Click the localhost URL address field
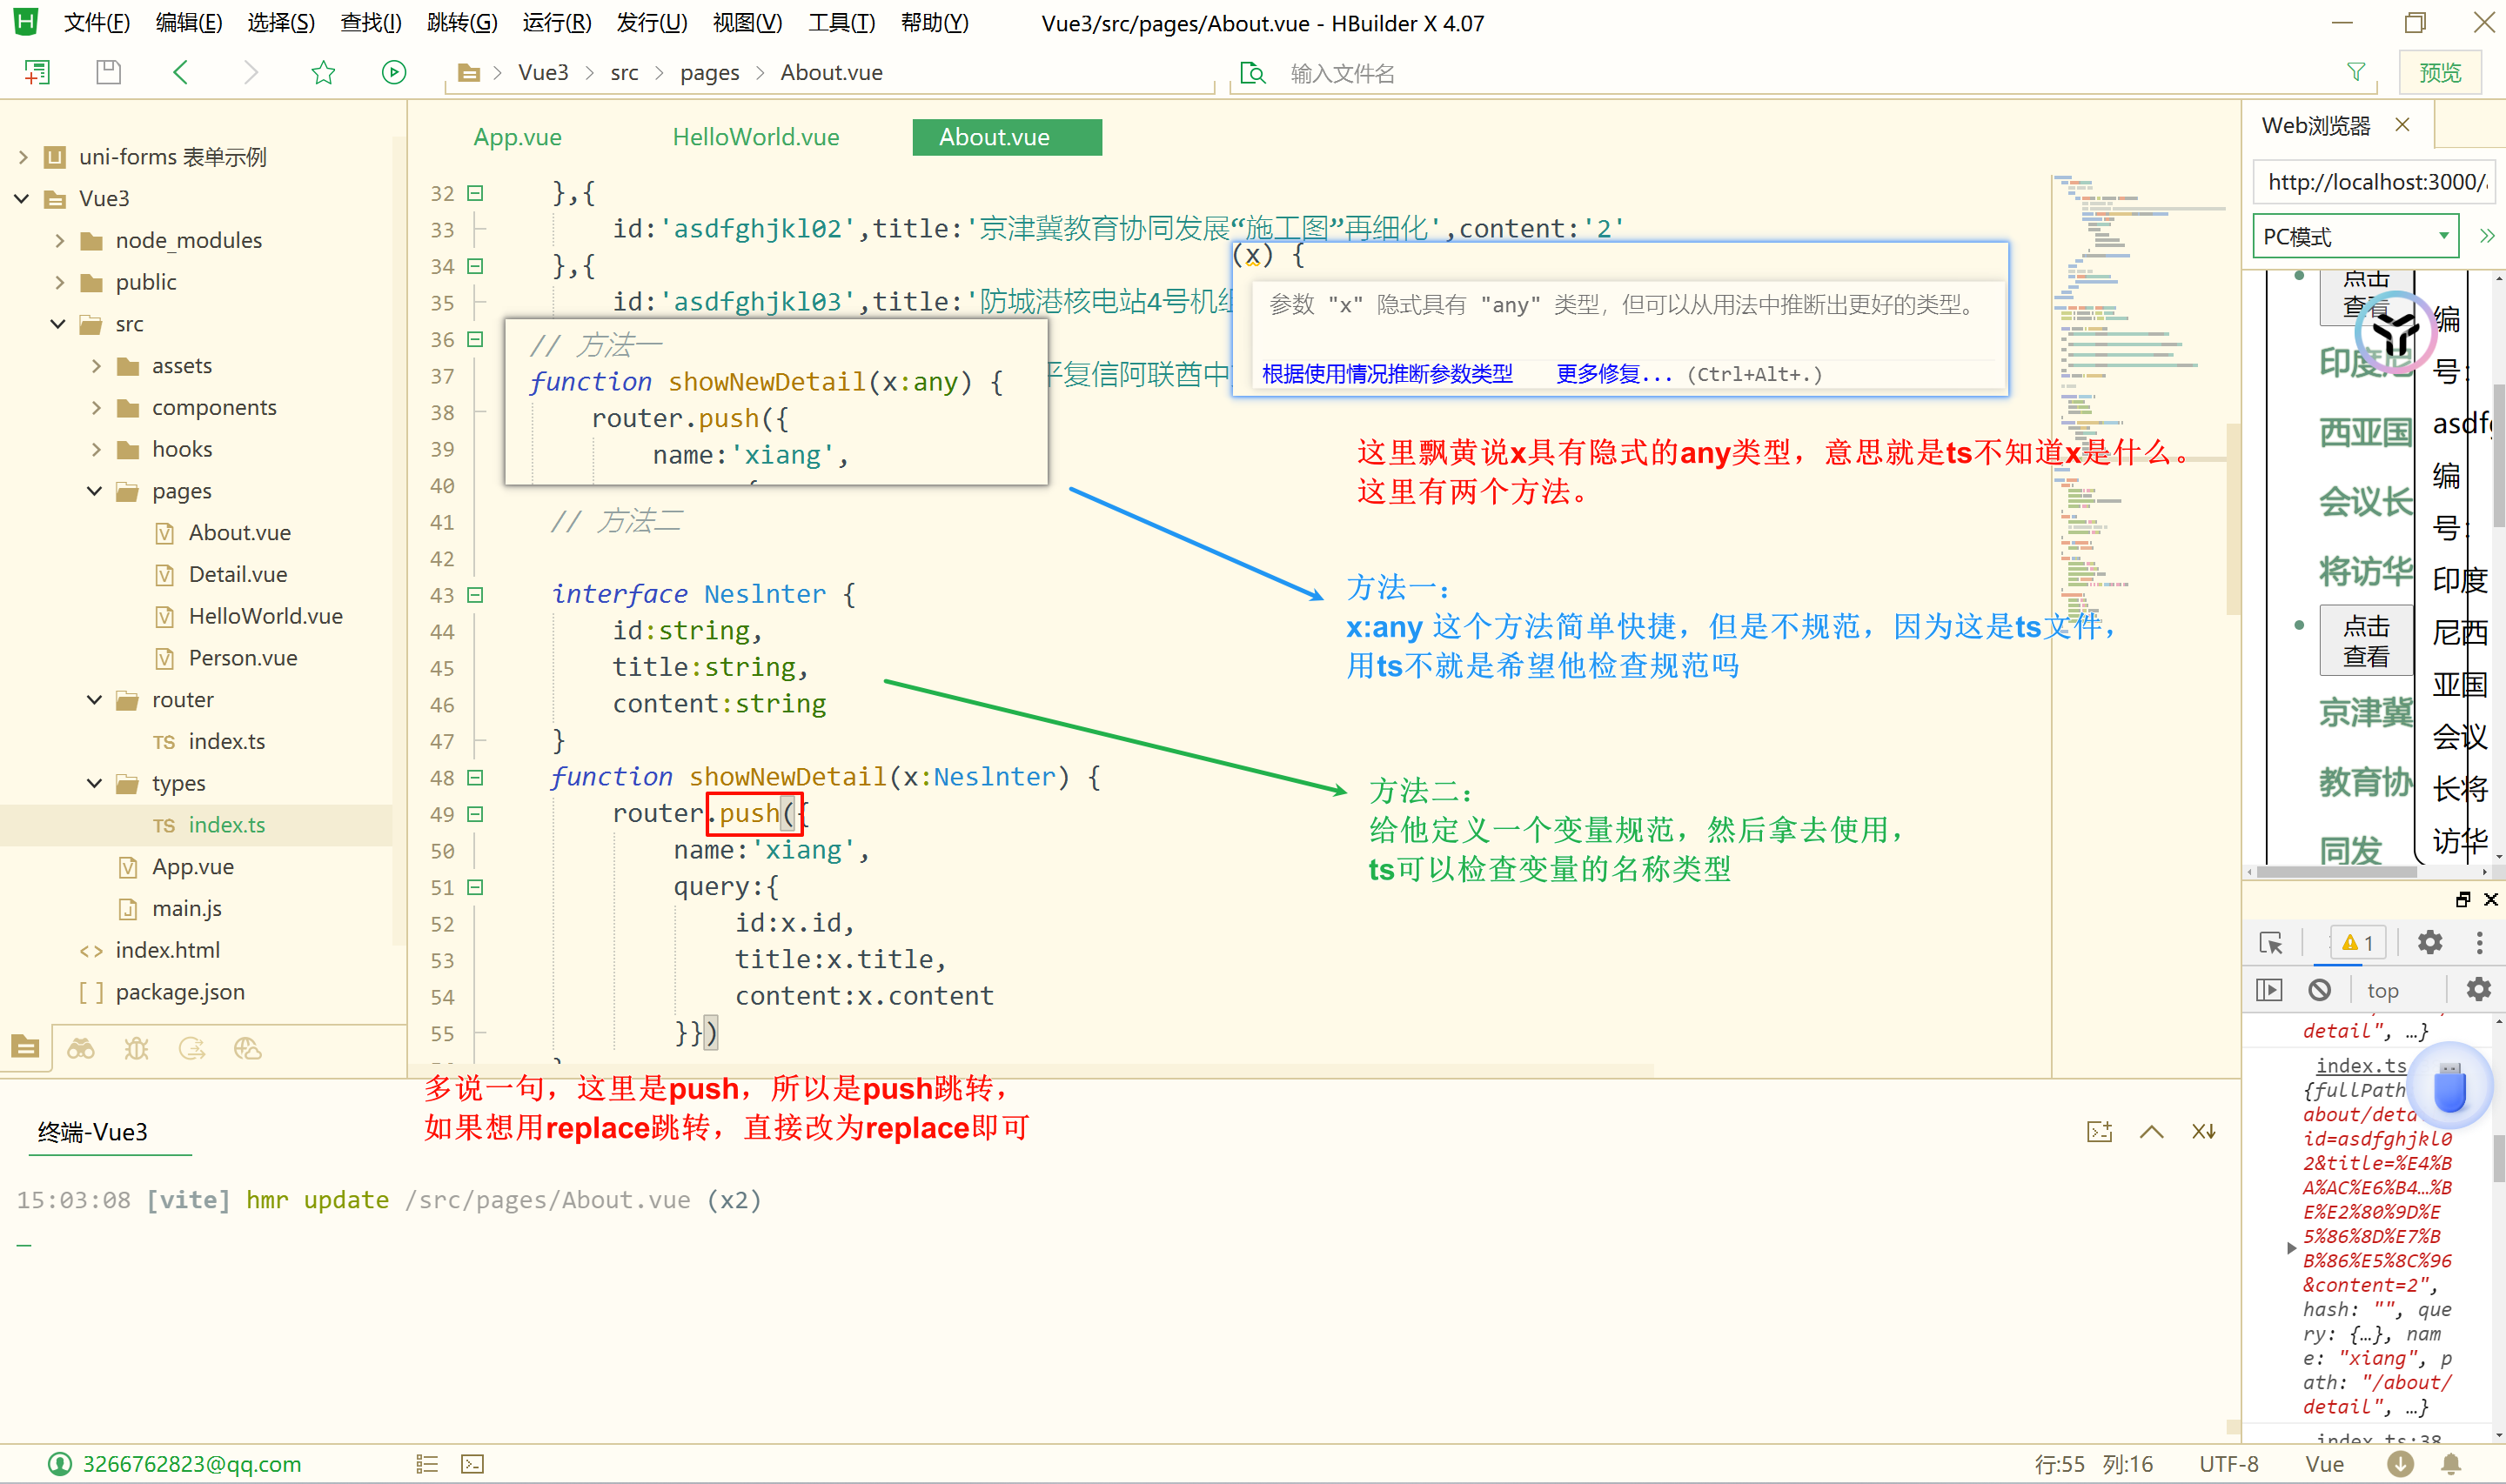The height and width of the screenshot is (1484, 2506). (2375, 182)
